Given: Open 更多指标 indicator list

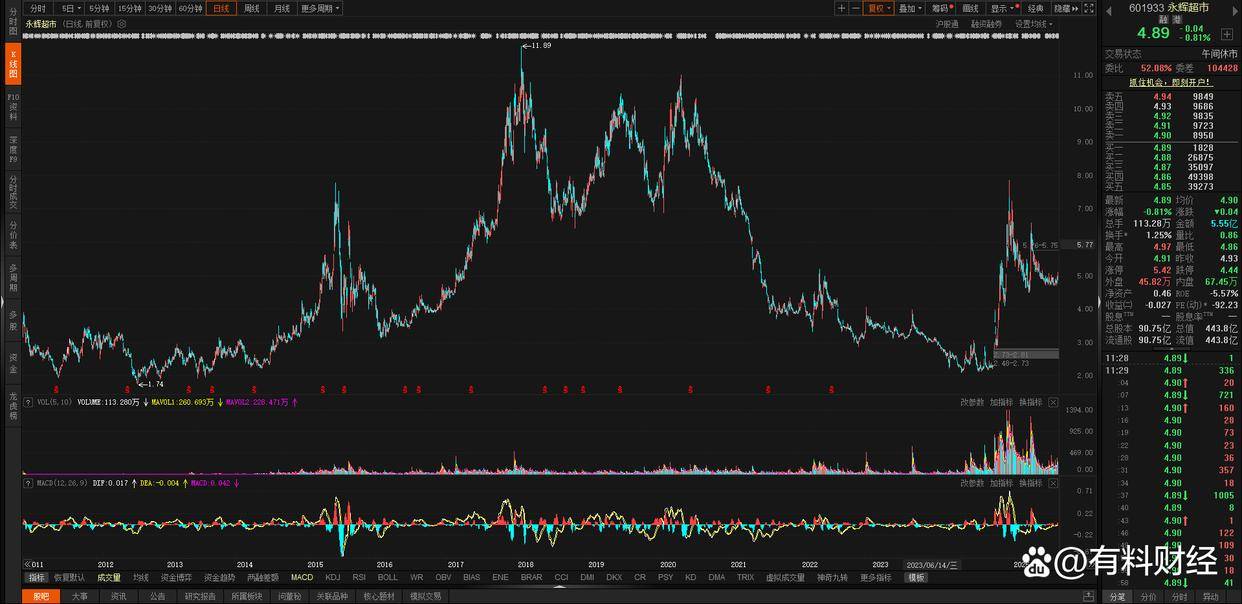Looking at the screenshot, I should pos(875,578).
